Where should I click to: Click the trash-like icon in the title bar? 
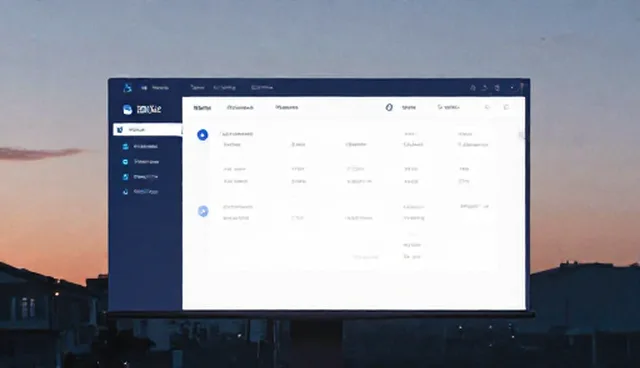[497, 88]
